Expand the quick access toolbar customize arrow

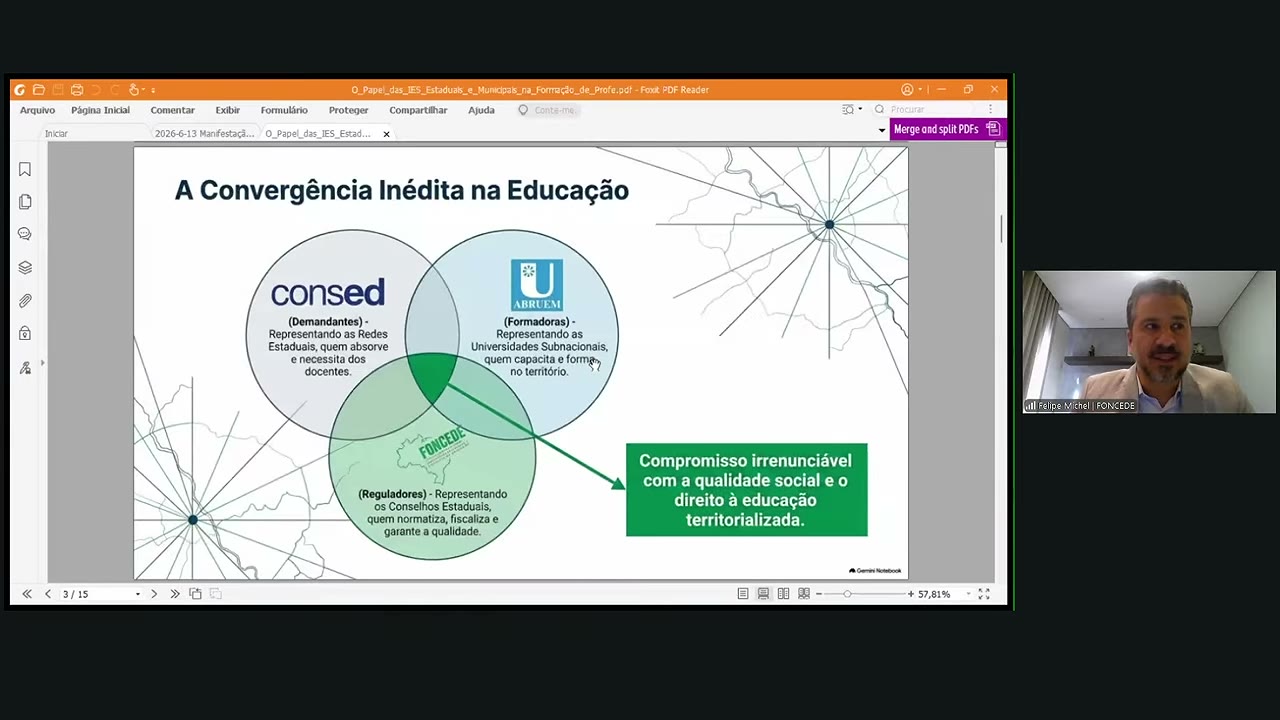[153, 90]
